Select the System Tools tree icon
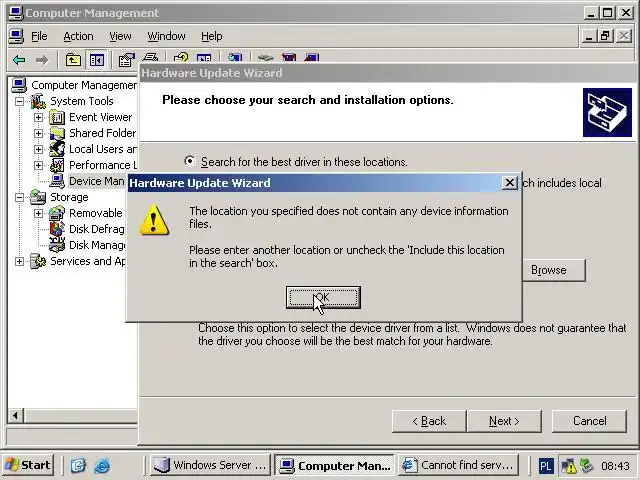Screen dimensions: 640x480 (x=38, y=101)
